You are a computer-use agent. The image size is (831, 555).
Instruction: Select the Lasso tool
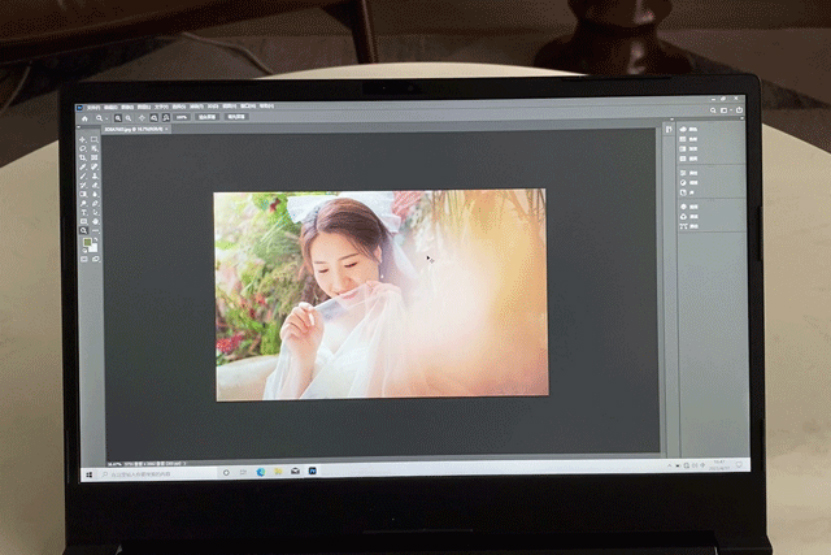pyautogui.click(x=83, y=148)
